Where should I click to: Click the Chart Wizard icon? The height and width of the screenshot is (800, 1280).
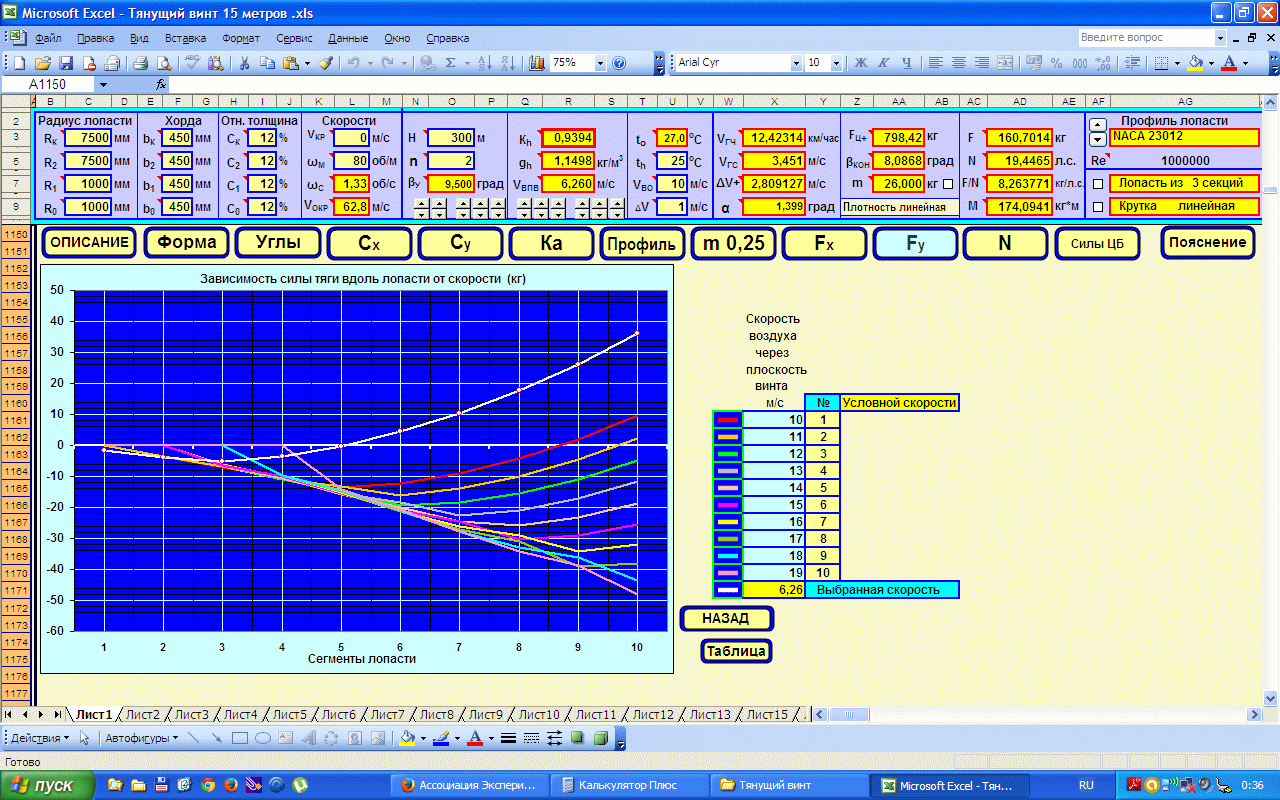tap(536, 62)
